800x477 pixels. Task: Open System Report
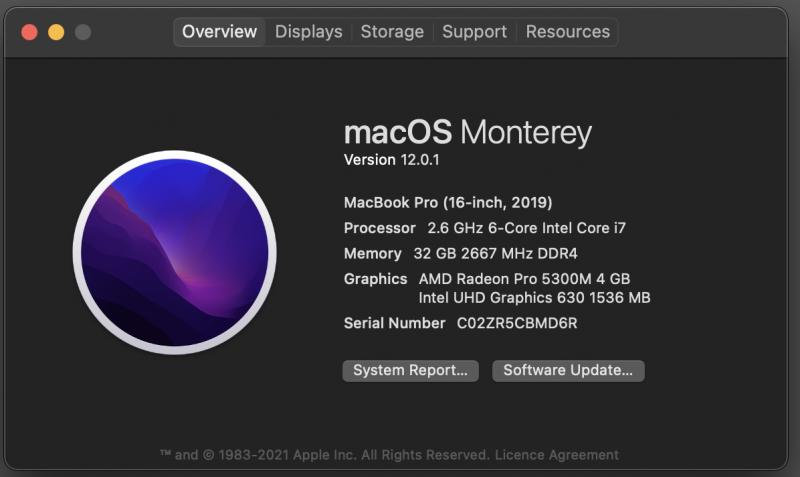[411, 370]
